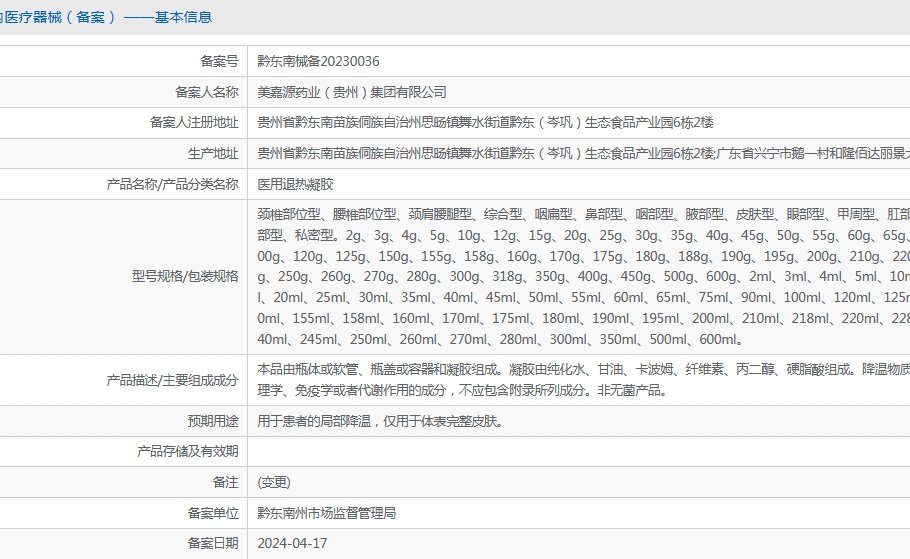Click the 备案人注册地址 label

194,122
